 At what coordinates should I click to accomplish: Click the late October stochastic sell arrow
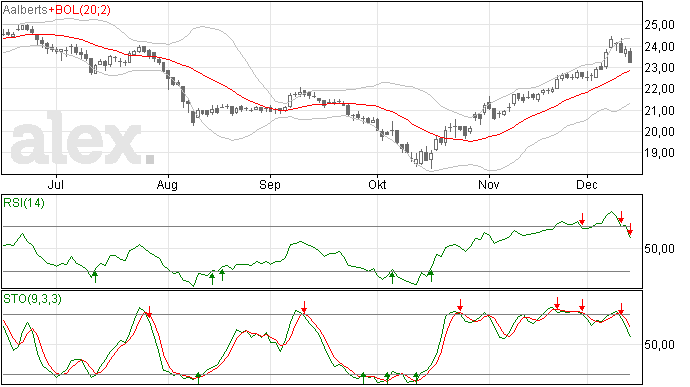tap(460, 305)
